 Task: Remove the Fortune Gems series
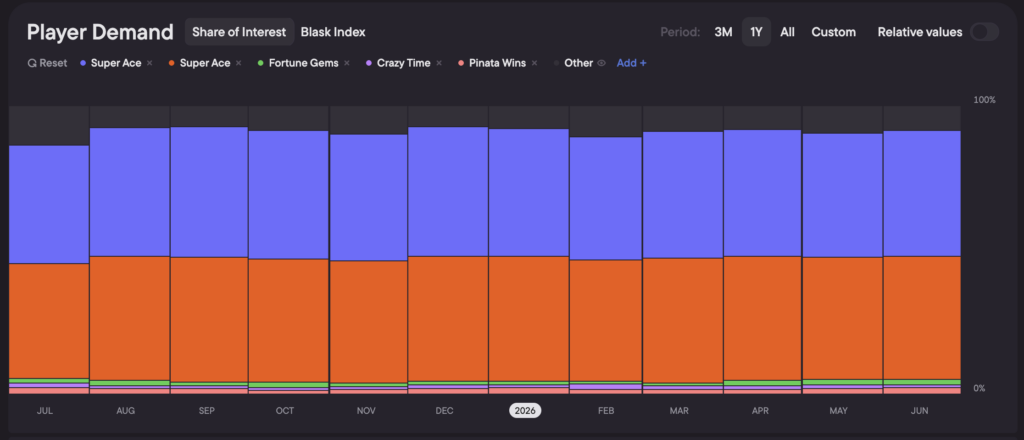pyautogui.click(x=347, y=63)
